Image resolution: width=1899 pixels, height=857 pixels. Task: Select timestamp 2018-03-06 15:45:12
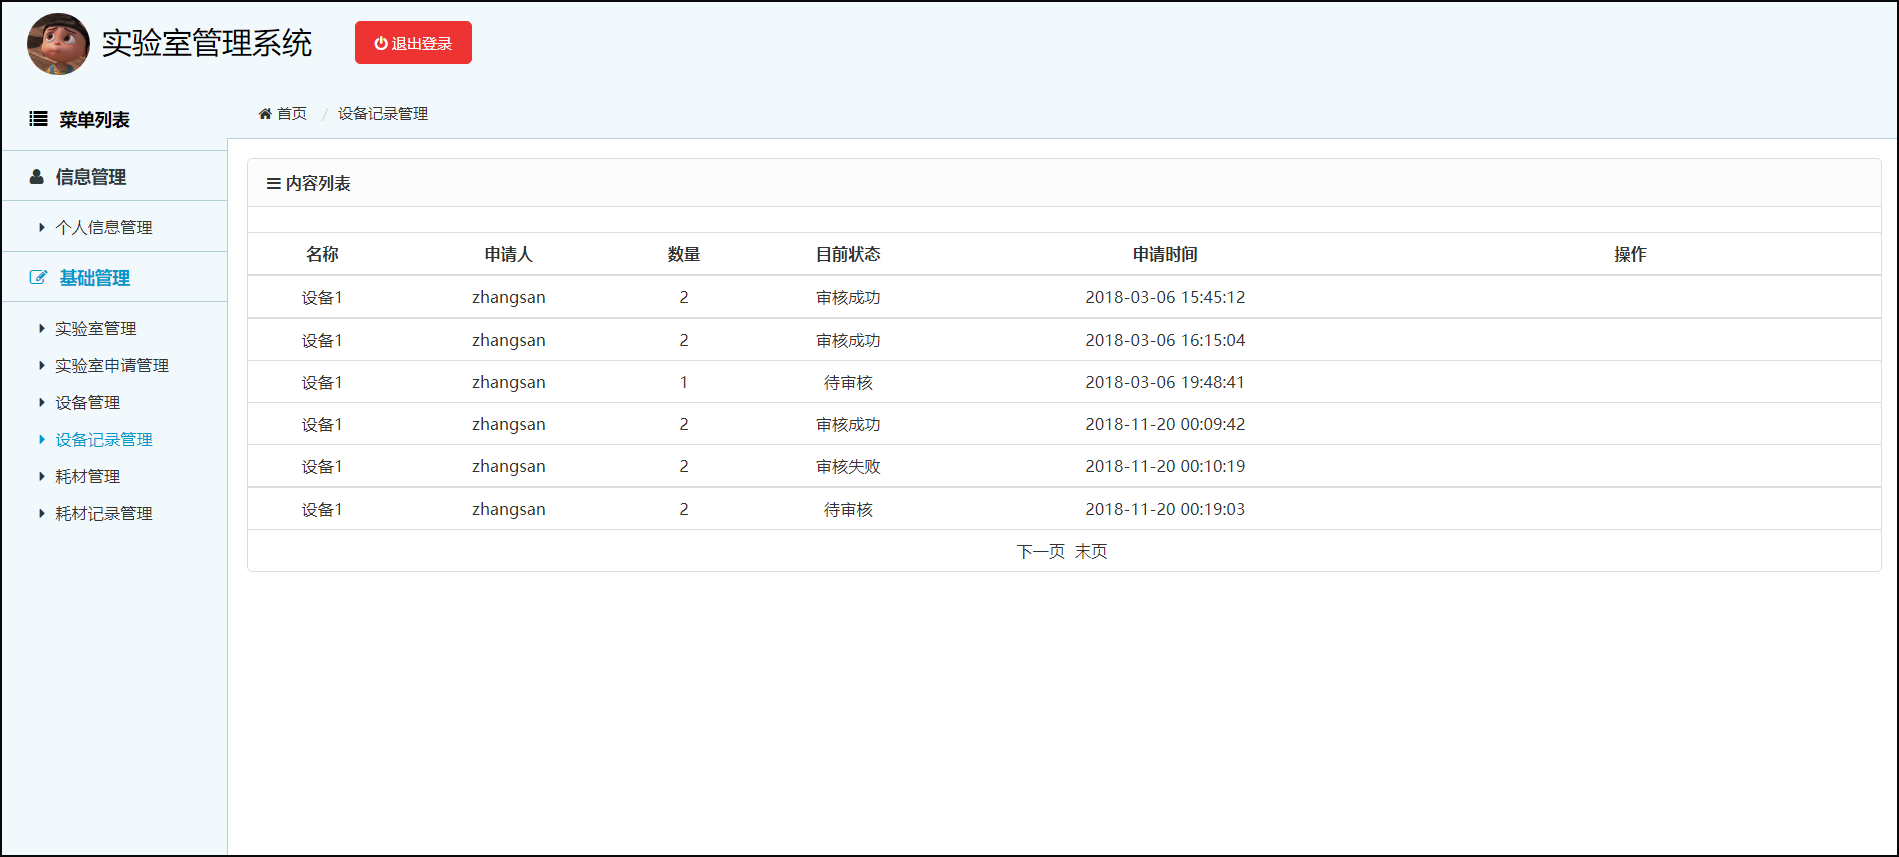pyautogui.click(x=1165, y=298)
